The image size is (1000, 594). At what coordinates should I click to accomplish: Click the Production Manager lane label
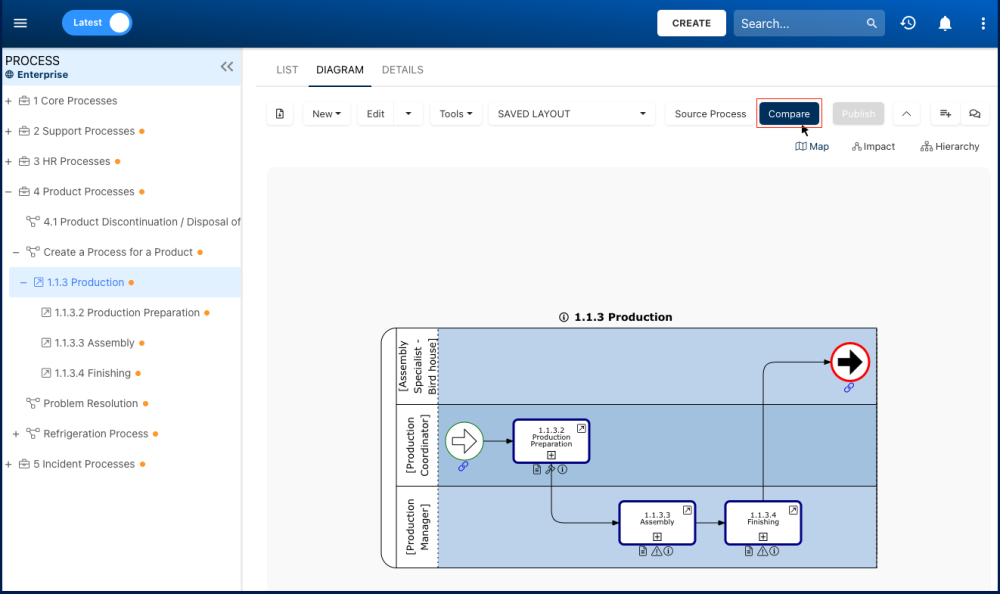point(417,527)
